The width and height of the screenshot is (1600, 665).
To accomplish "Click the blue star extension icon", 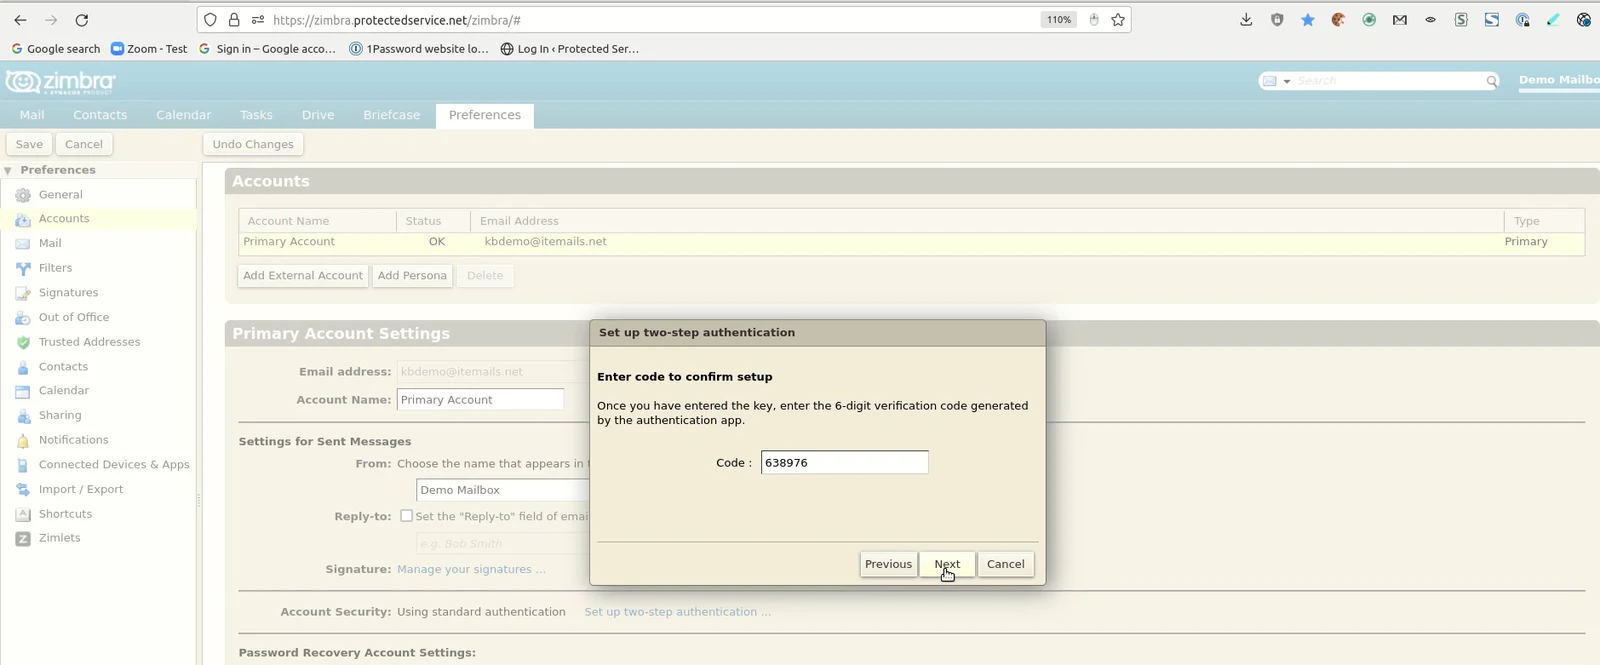I will (1308, 20).
